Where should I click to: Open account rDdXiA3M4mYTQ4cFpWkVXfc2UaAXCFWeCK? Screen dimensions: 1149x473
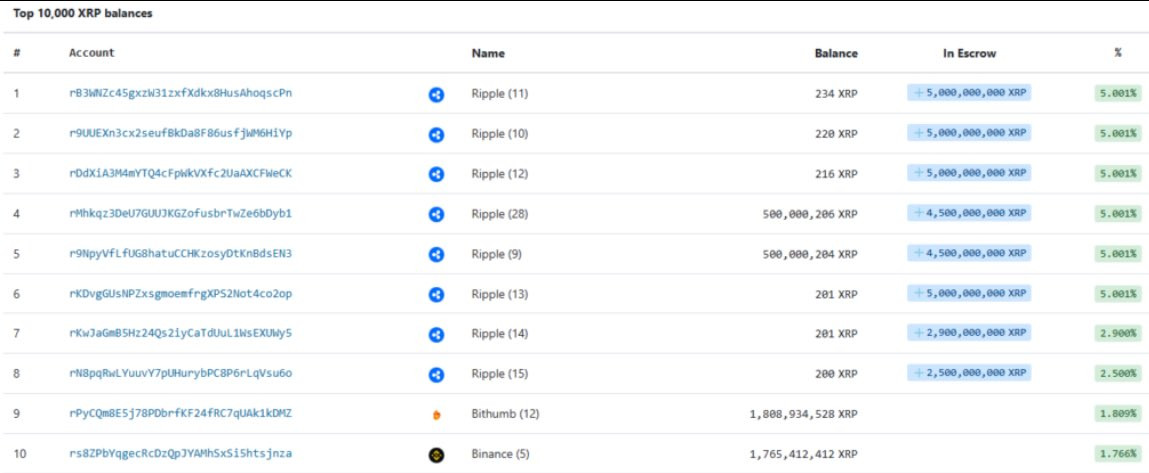180,173
